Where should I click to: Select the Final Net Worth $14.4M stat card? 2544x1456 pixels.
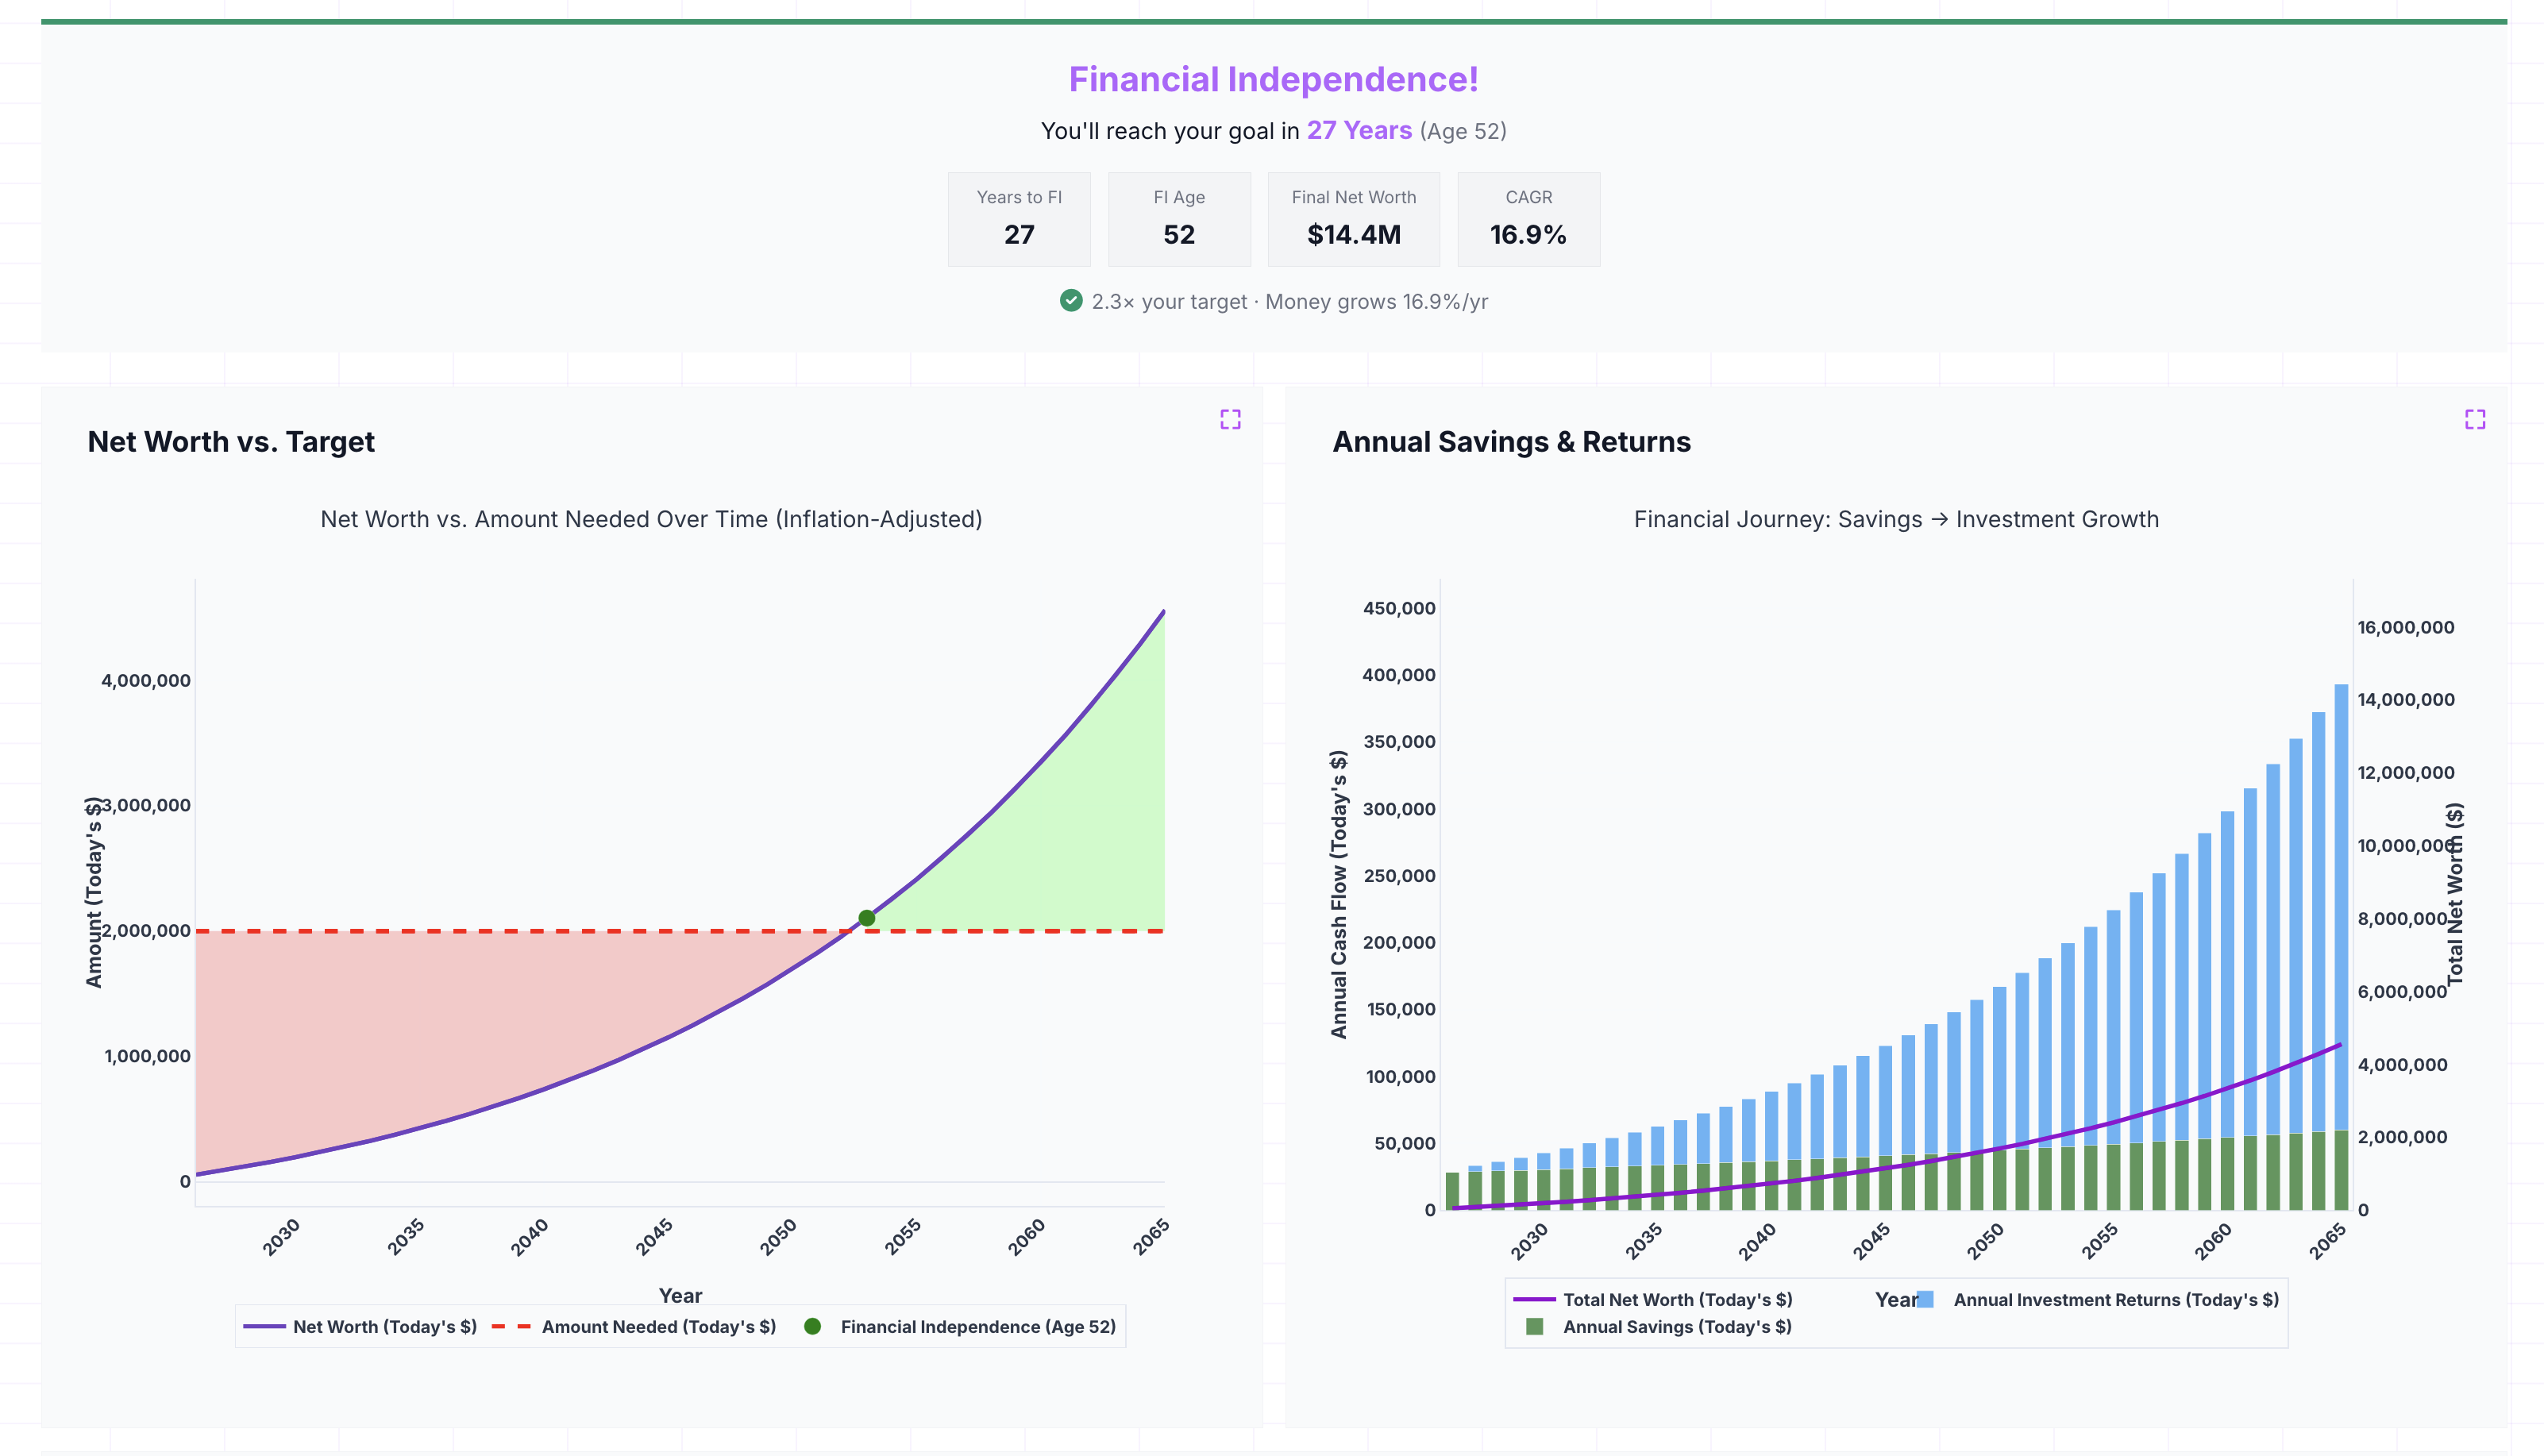1352,218
